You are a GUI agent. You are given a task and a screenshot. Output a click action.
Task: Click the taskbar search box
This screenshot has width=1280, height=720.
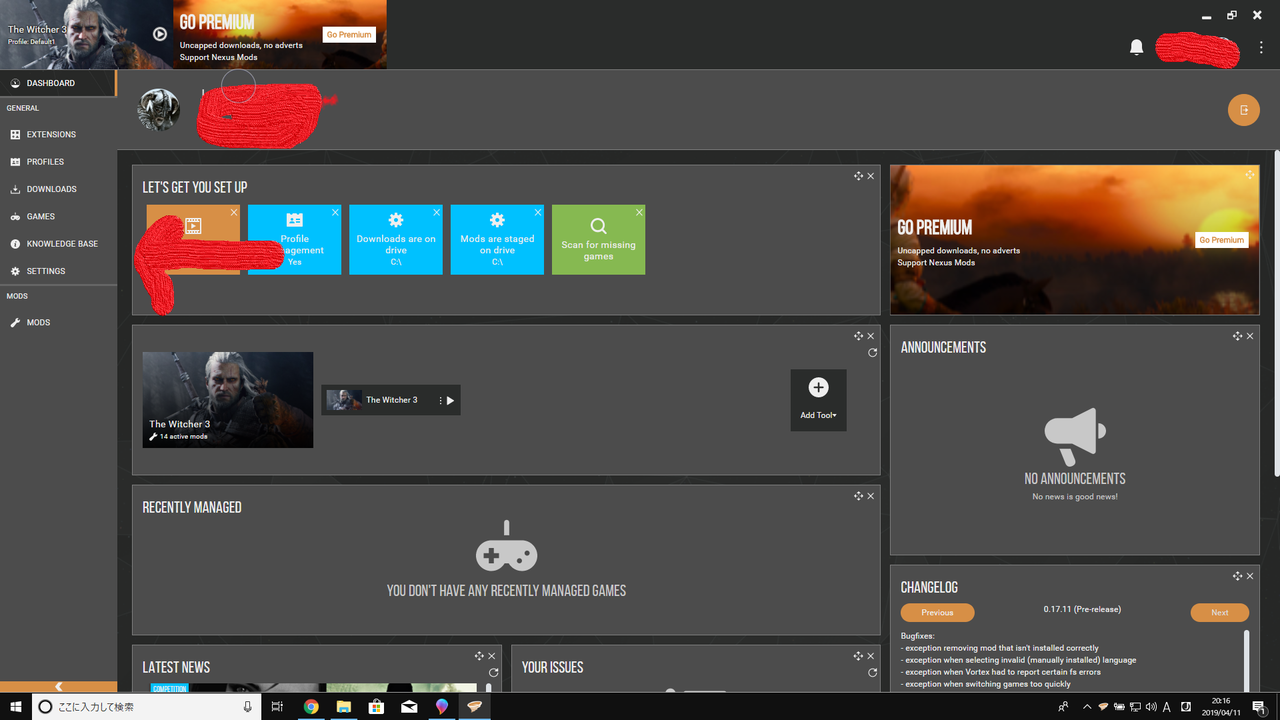(147, 707)
